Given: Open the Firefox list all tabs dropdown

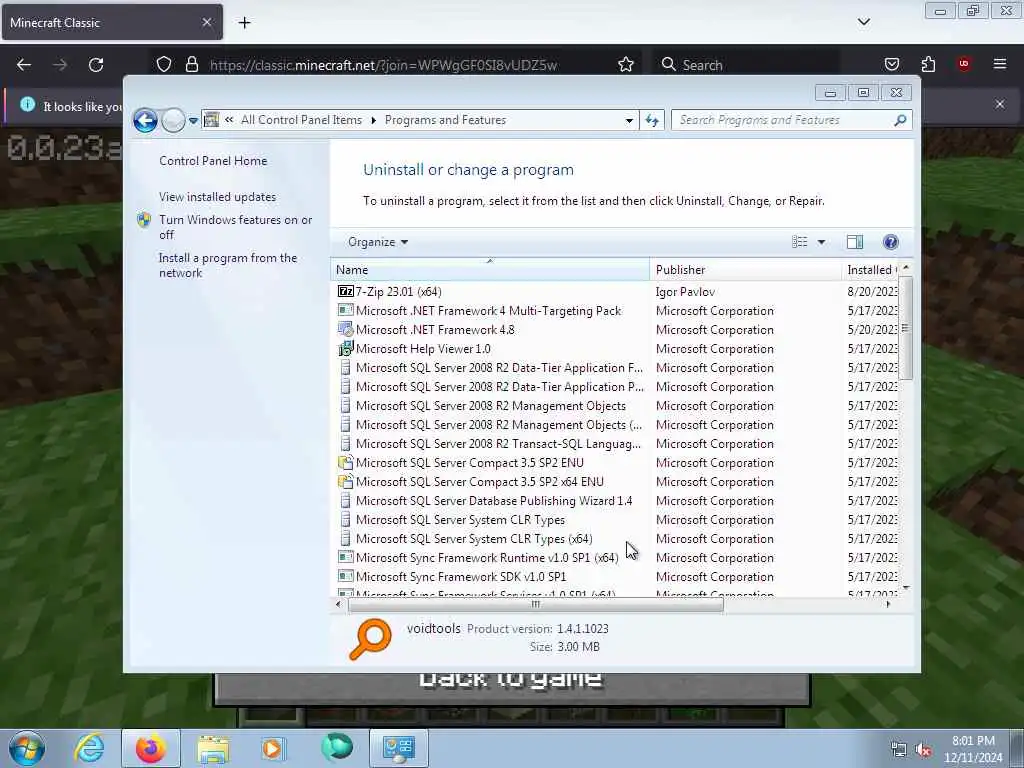Looking at the screenshot, I should coord(863,22).
